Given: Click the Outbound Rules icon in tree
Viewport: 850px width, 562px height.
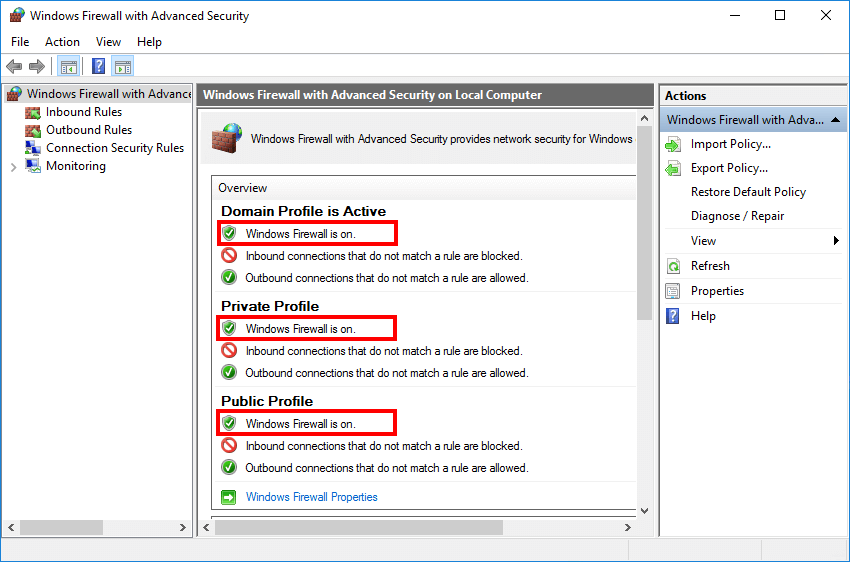Looking at the screenshot, I should tap(33, 130).
